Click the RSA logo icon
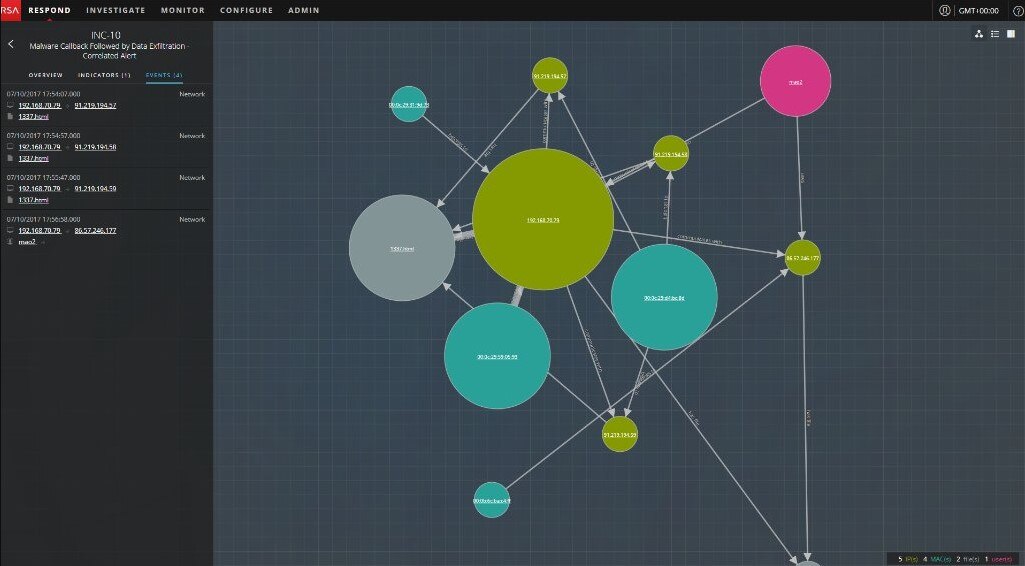 pyautogui.click(x=10, y=10)
